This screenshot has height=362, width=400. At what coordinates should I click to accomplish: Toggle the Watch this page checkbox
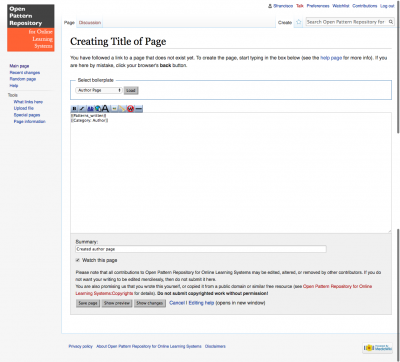point(78,260)
